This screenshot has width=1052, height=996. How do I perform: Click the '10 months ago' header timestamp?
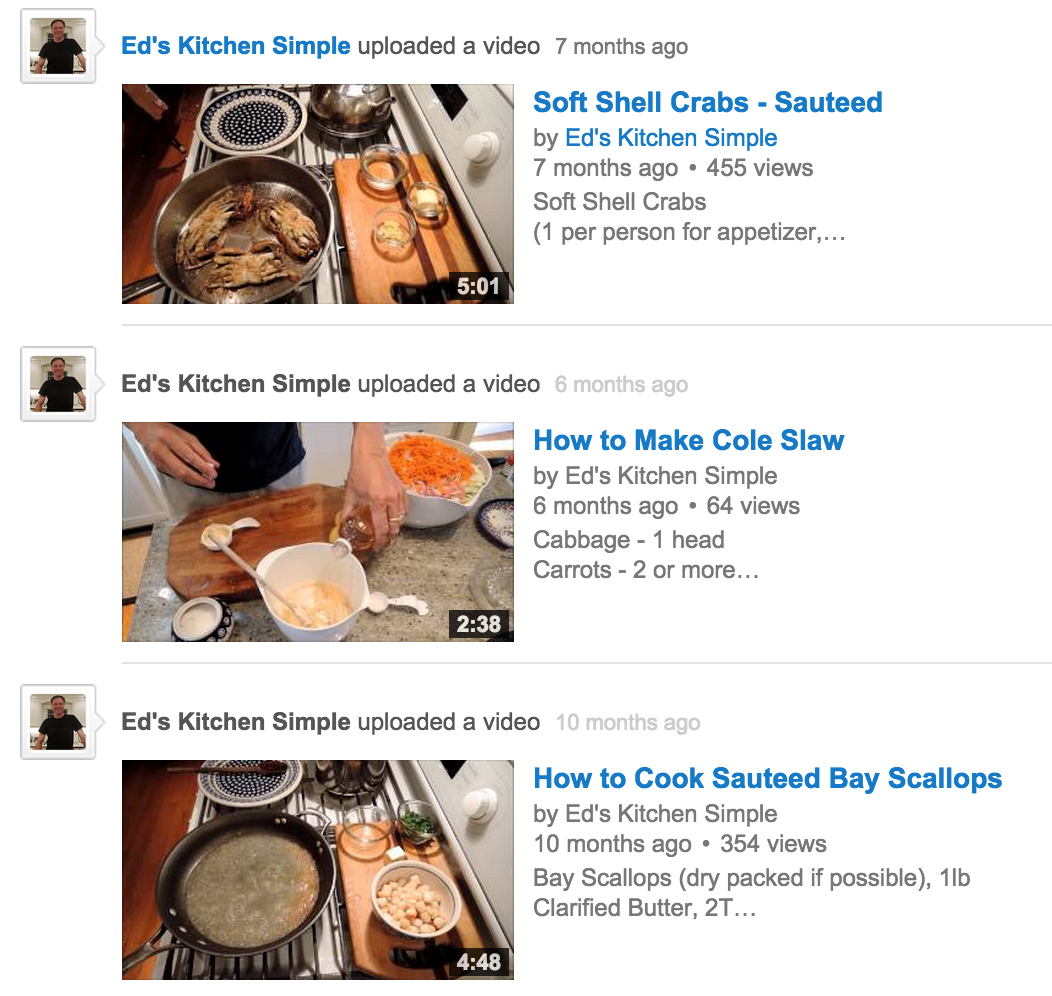[627, 722]
